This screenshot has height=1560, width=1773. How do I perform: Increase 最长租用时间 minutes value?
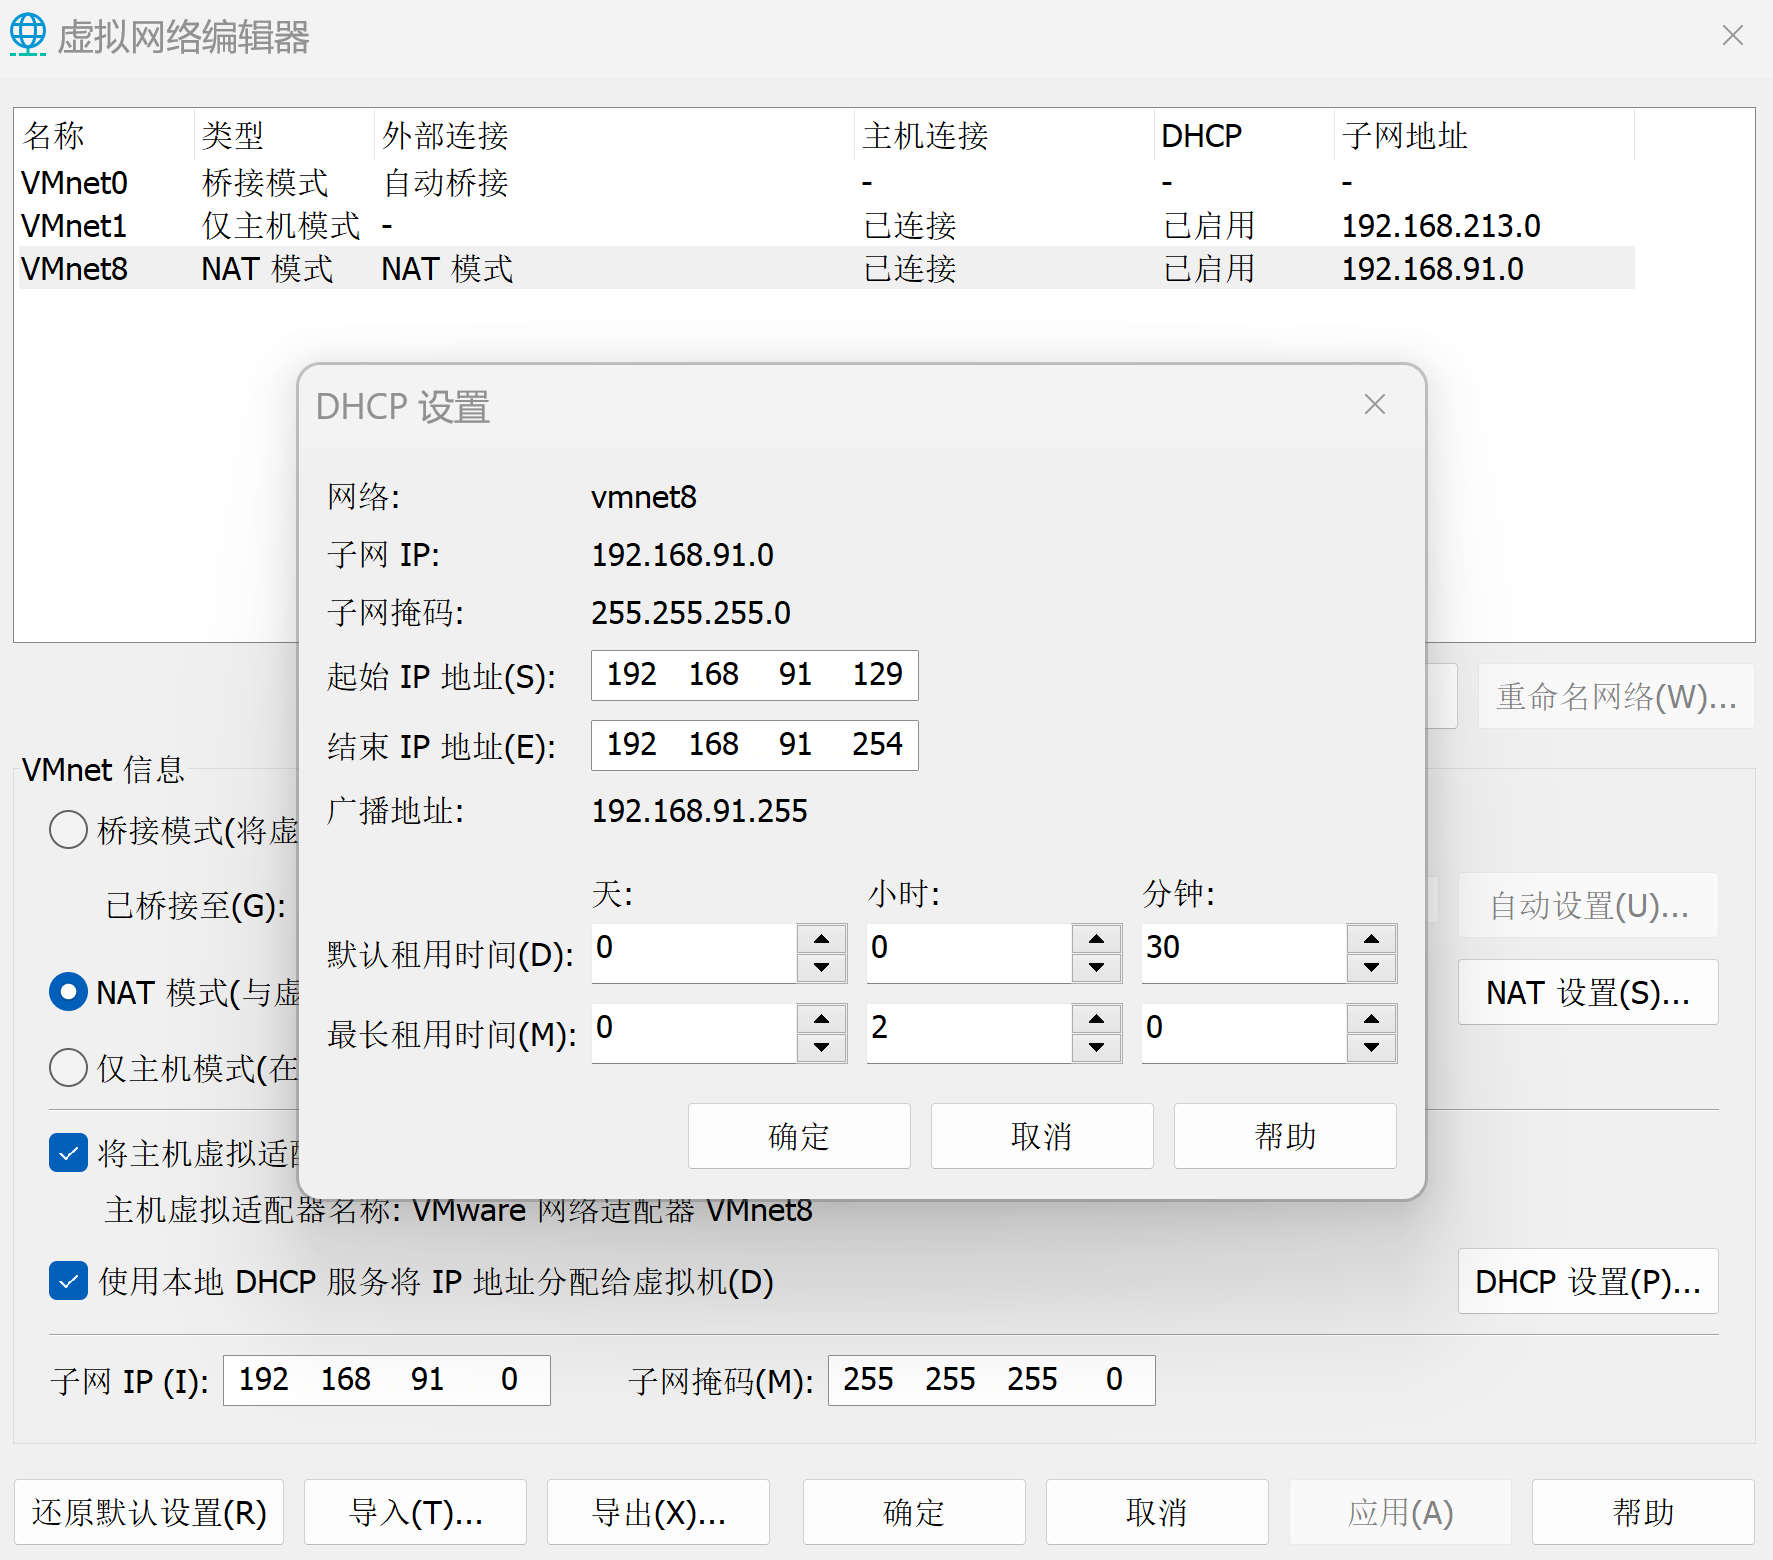click(x=1372, y=1019)
